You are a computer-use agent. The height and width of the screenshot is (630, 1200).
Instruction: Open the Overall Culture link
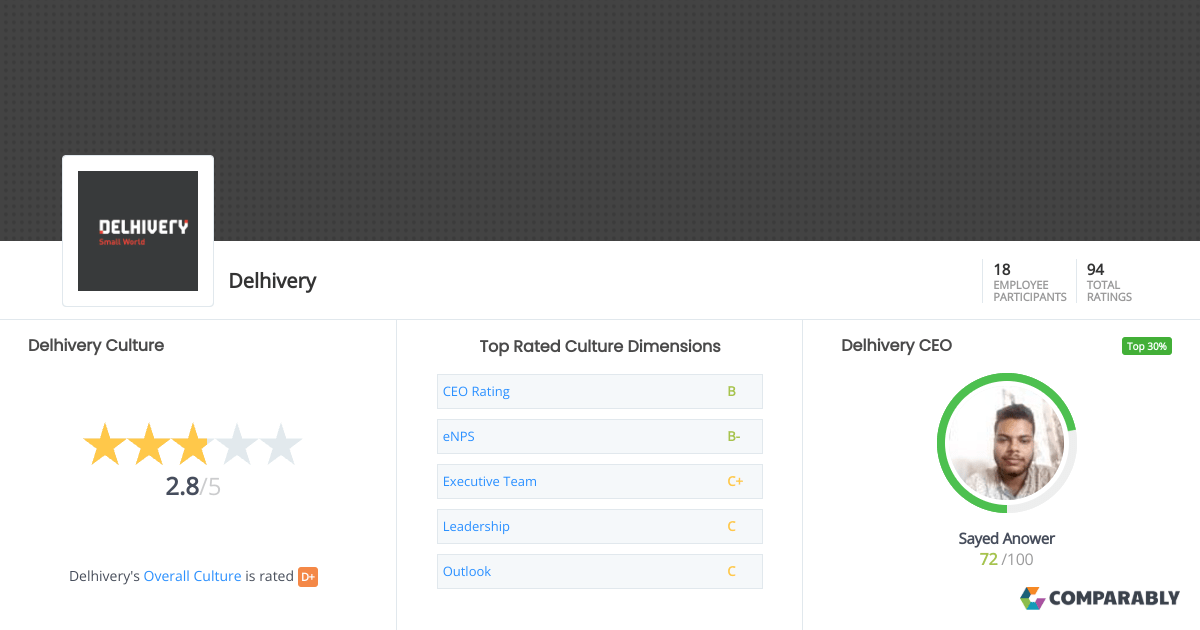click(x=192, y=576)
